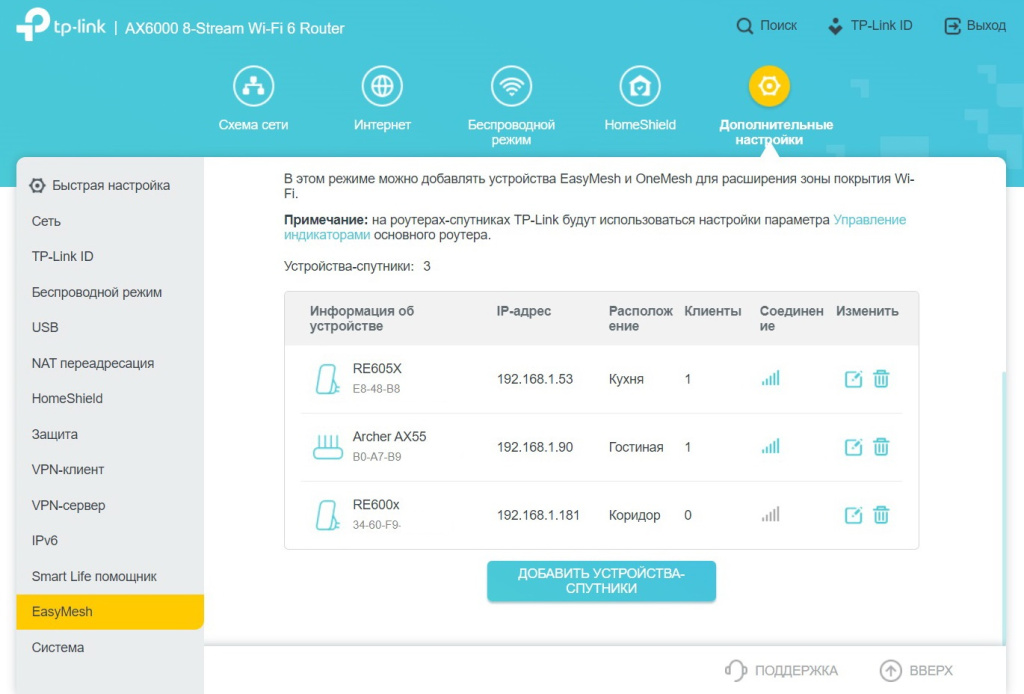Click the Кухня location cell
1024x694 pixels.
[626, 379]
